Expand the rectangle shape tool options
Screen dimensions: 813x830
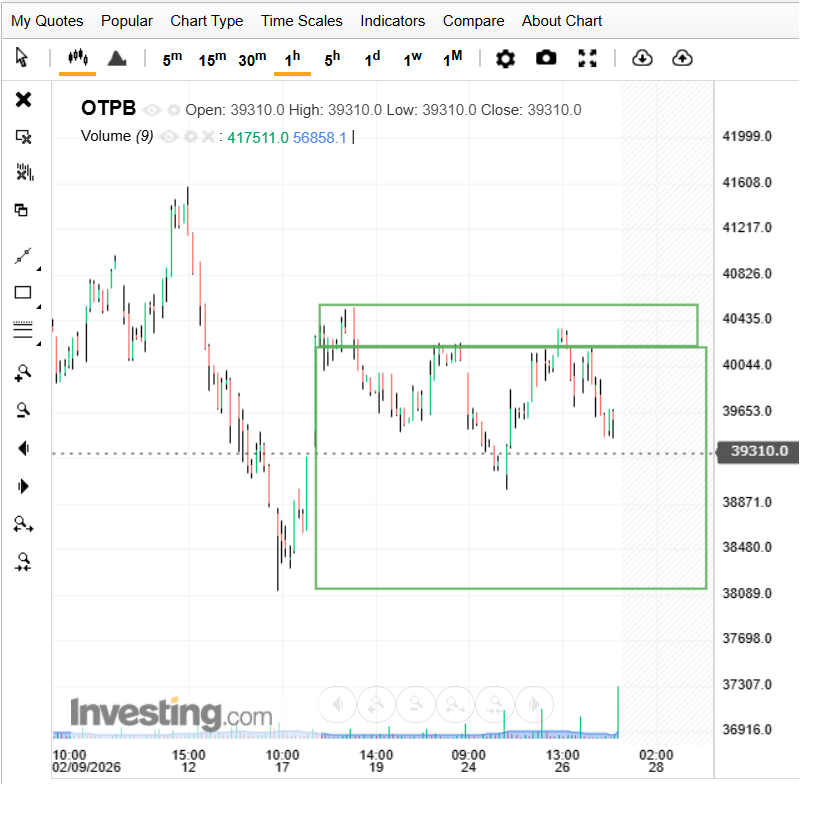coord(38,306)
